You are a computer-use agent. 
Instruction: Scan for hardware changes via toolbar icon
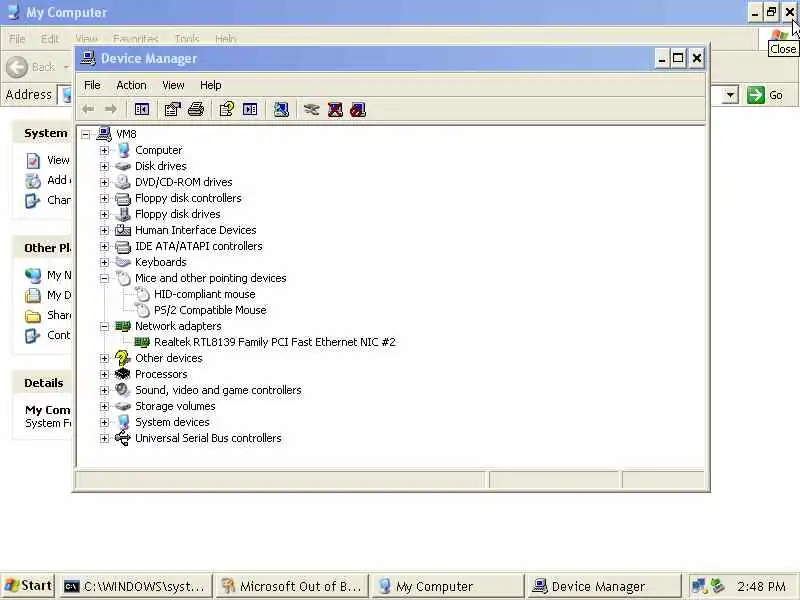[281, 109]
